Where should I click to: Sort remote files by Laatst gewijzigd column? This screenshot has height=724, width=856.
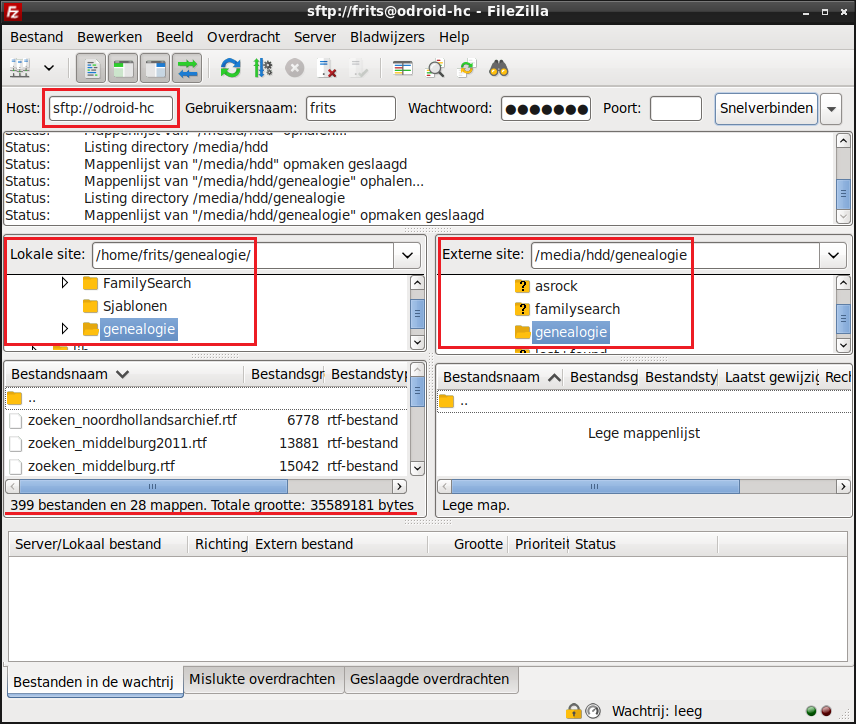(771, 377)
